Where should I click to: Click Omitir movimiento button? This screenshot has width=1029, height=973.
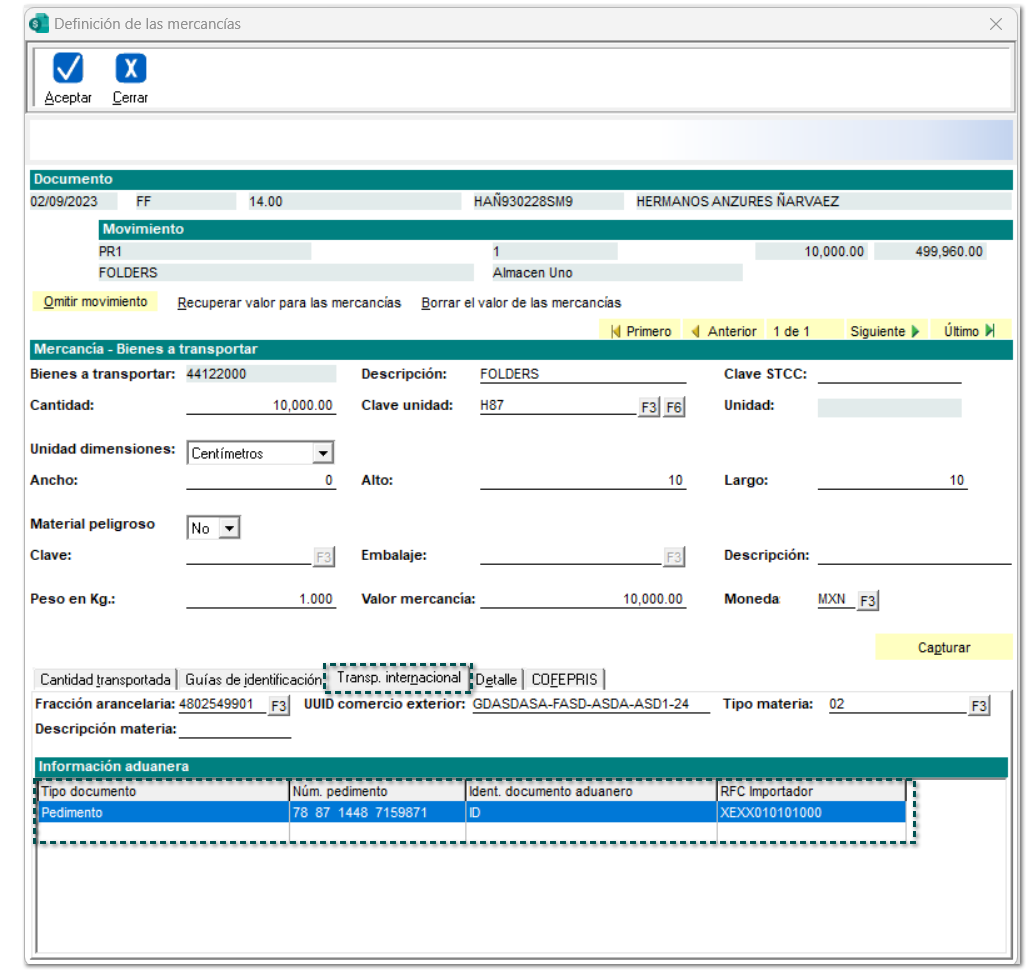(95, 302)
